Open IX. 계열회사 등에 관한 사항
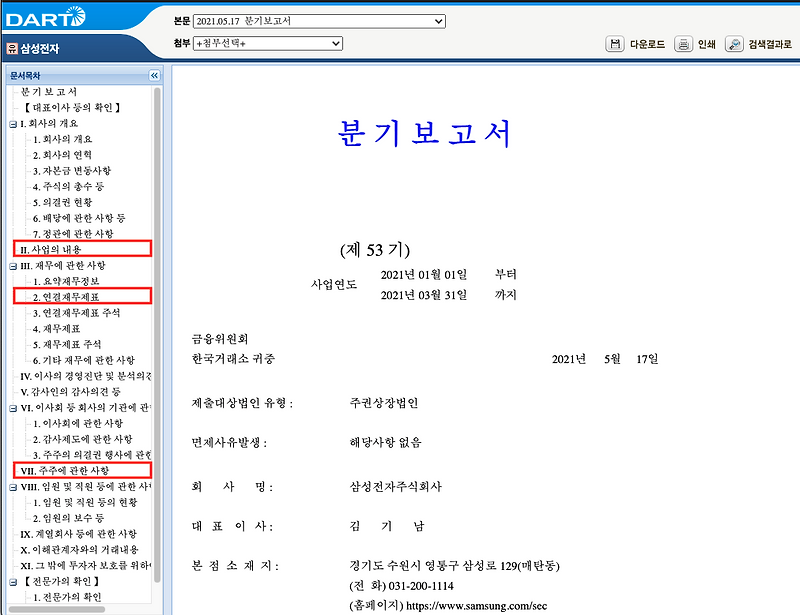800x615 pixels. pyautogui.click(x=79, y=535)
